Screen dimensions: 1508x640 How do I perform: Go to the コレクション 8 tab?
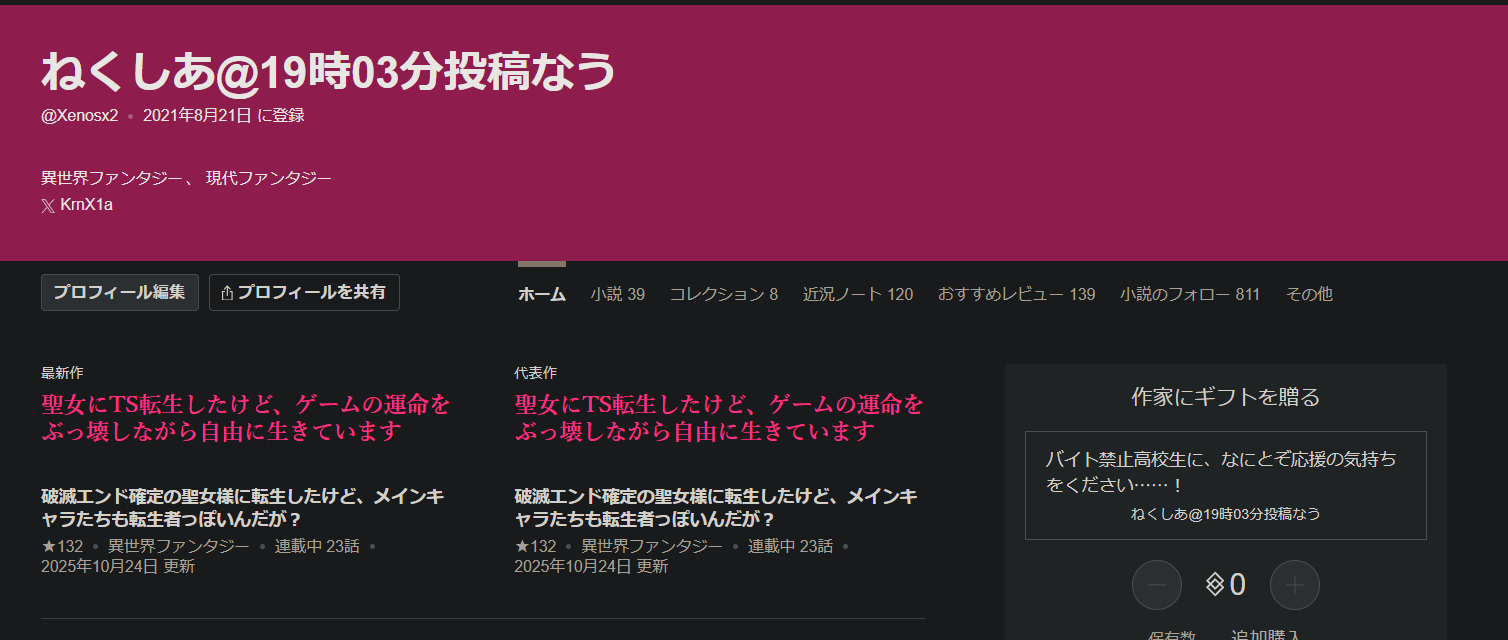coord(723,294)
